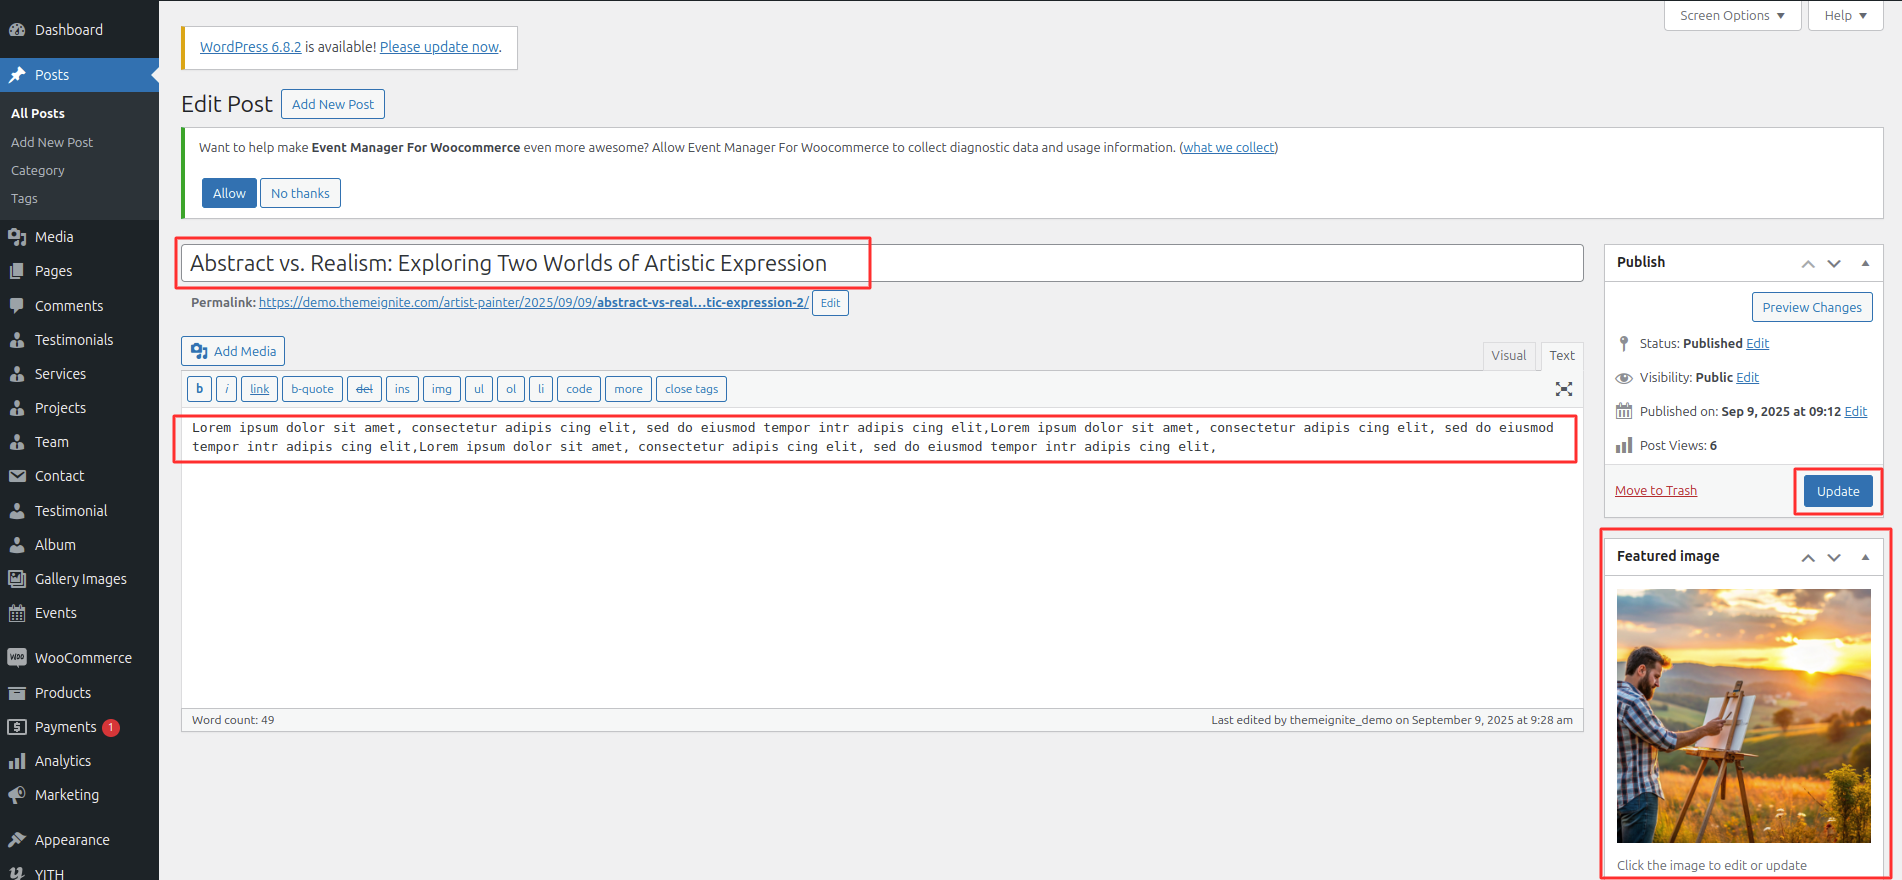The width and height of the screenshot is (1902, 880).
Task: Insert image with img button
Action: click(442, 389)
